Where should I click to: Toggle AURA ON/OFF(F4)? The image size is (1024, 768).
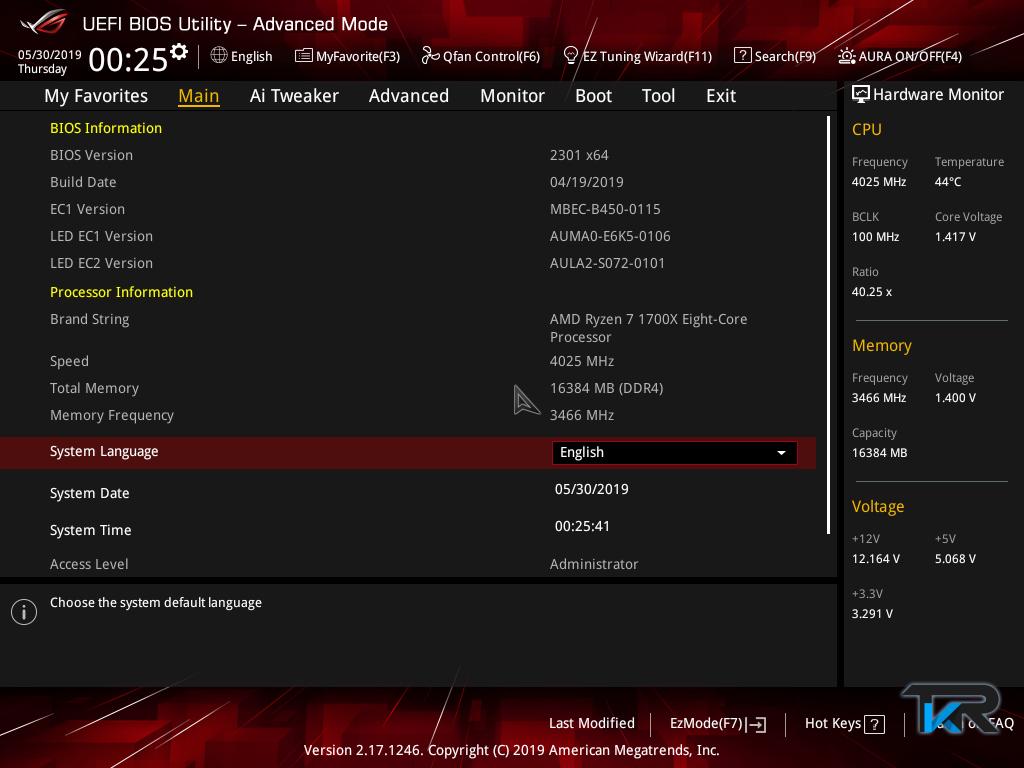pyautogui.click(x=900, y=56)
